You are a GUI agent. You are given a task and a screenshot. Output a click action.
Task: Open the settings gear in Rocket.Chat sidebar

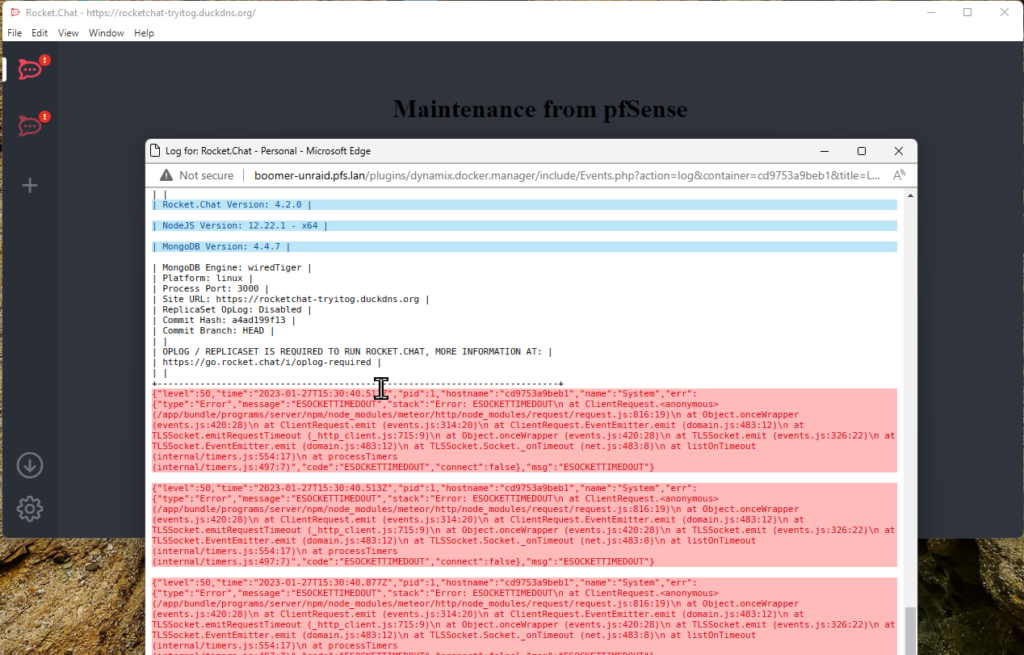point(29,509)
